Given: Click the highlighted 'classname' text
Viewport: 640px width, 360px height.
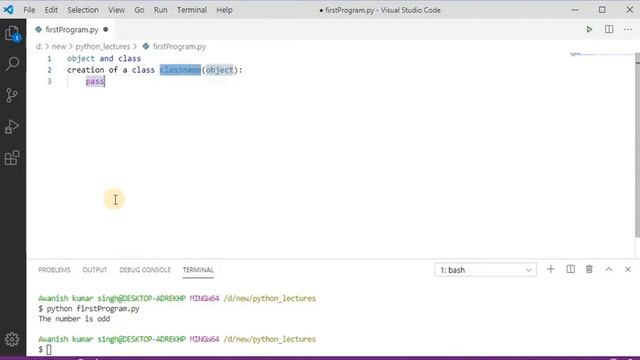Looking at the screenshot, I should pyautogui.click(x=180, y=70).
